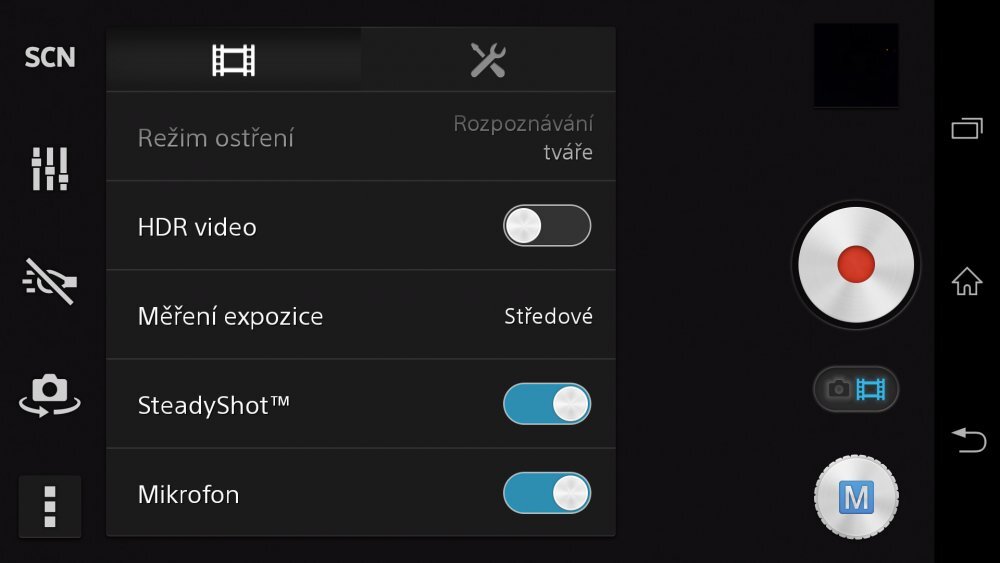Disable the Mikrofon switch

pos(547,493)
